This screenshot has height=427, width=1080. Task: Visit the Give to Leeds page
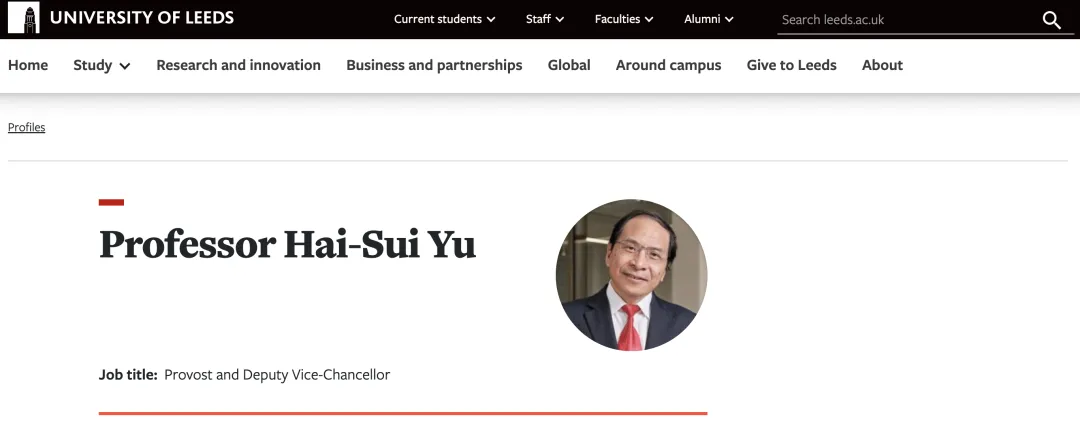pyautogui.click(x=791, y=65)
